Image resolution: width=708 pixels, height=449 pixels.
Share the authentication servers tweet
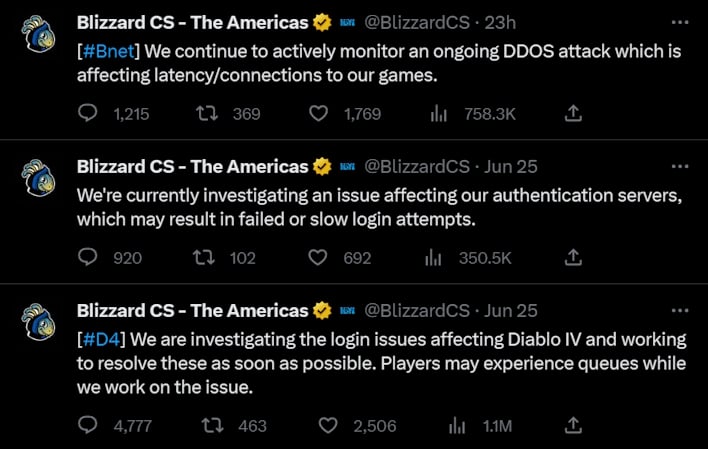pyautogui.click(x=573, y=257)
